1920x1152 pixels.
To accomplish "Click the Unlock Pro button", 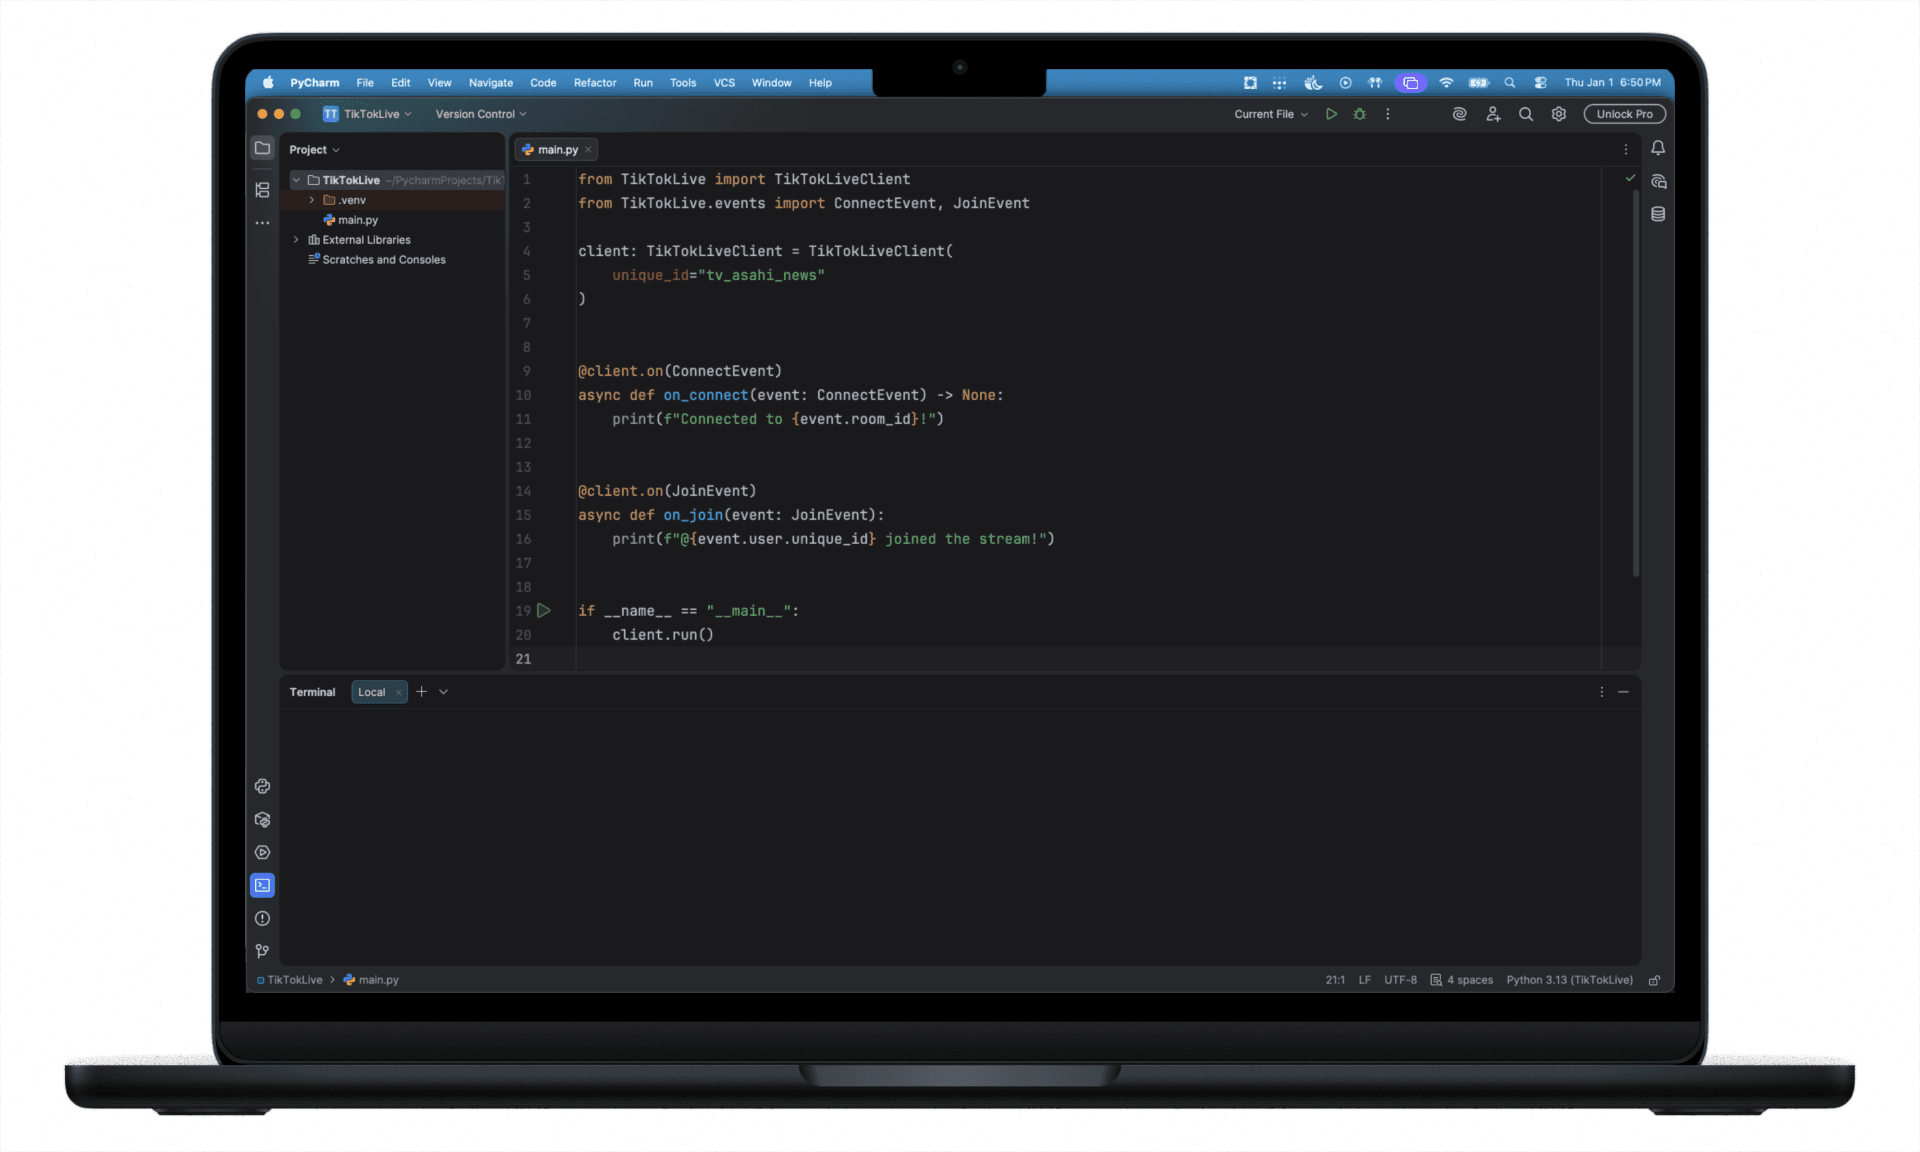I will pos(1624,114).
